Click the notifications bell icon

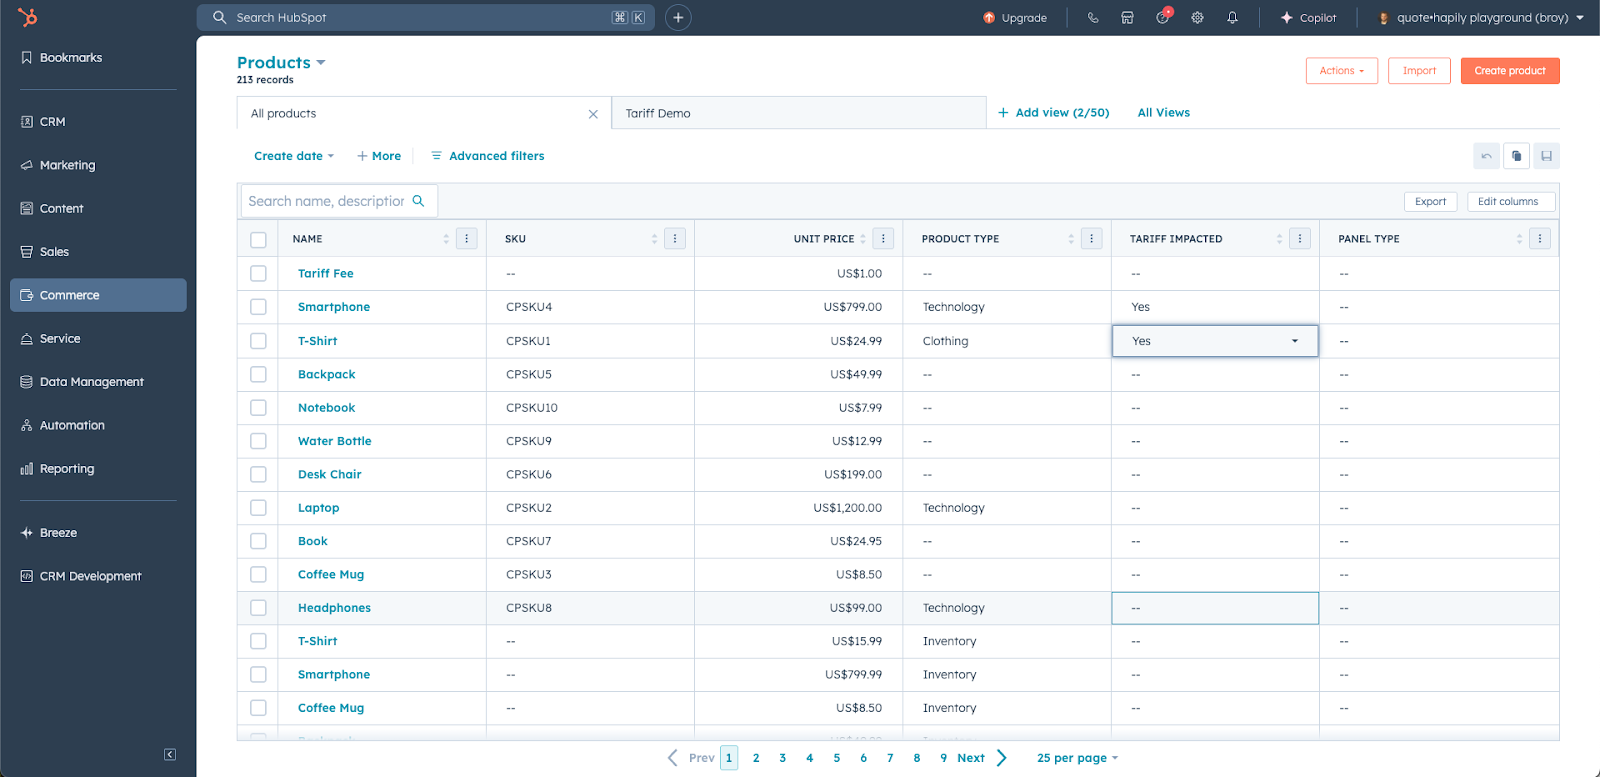1232,18
